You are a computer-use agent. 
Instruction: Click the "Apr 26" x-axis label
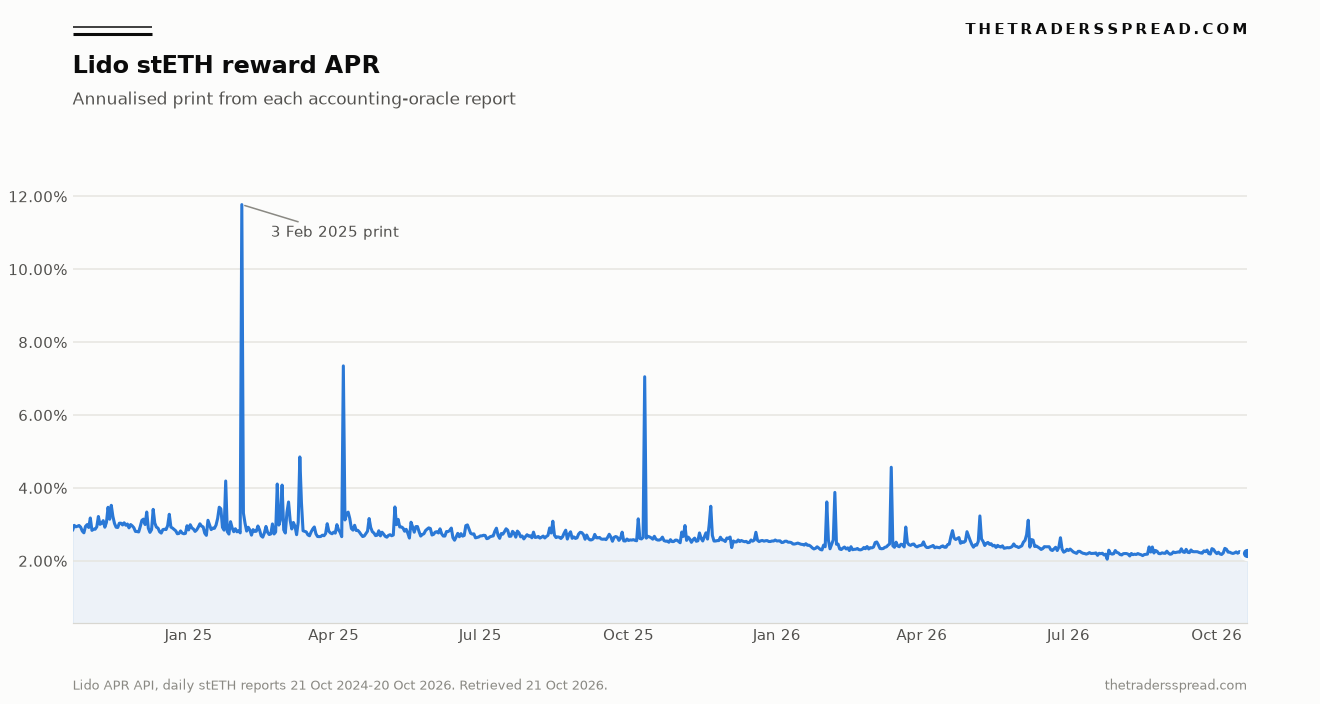922,635
